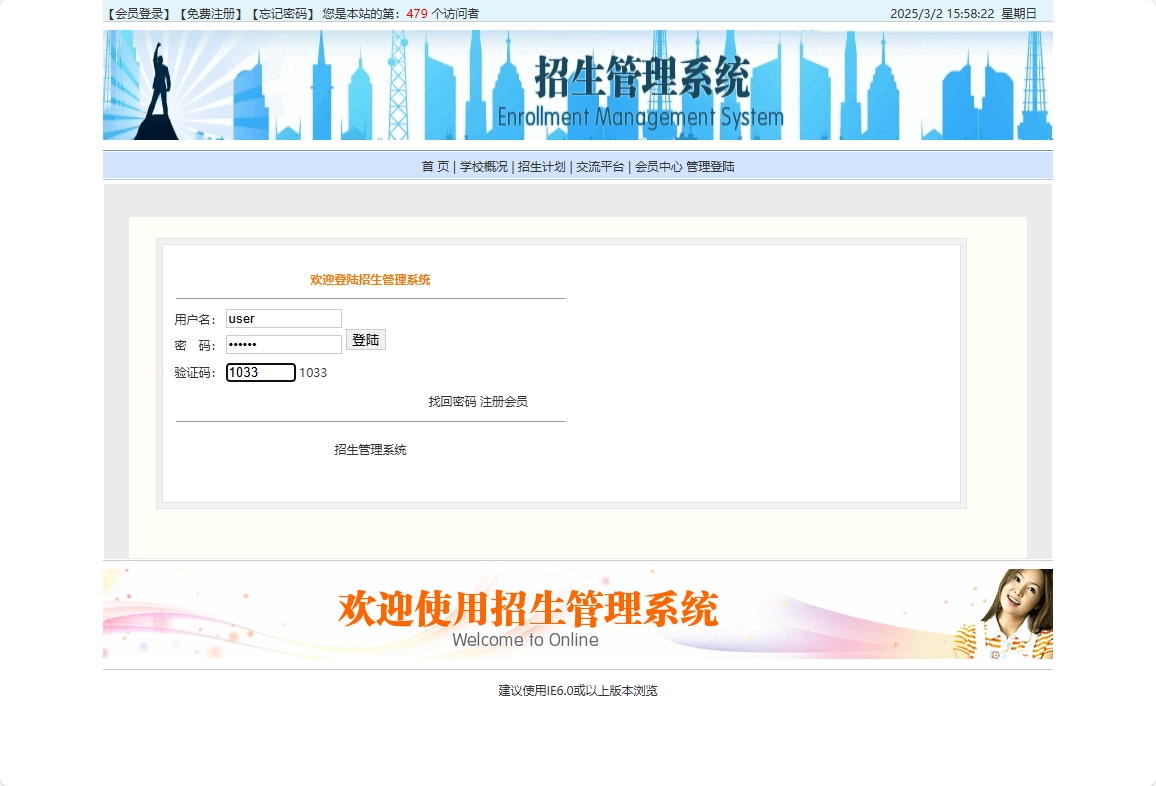Click the 管理登陆 admin login menu item
The height and width of the screenshot is (786, 1156).
tap(710, 166)
